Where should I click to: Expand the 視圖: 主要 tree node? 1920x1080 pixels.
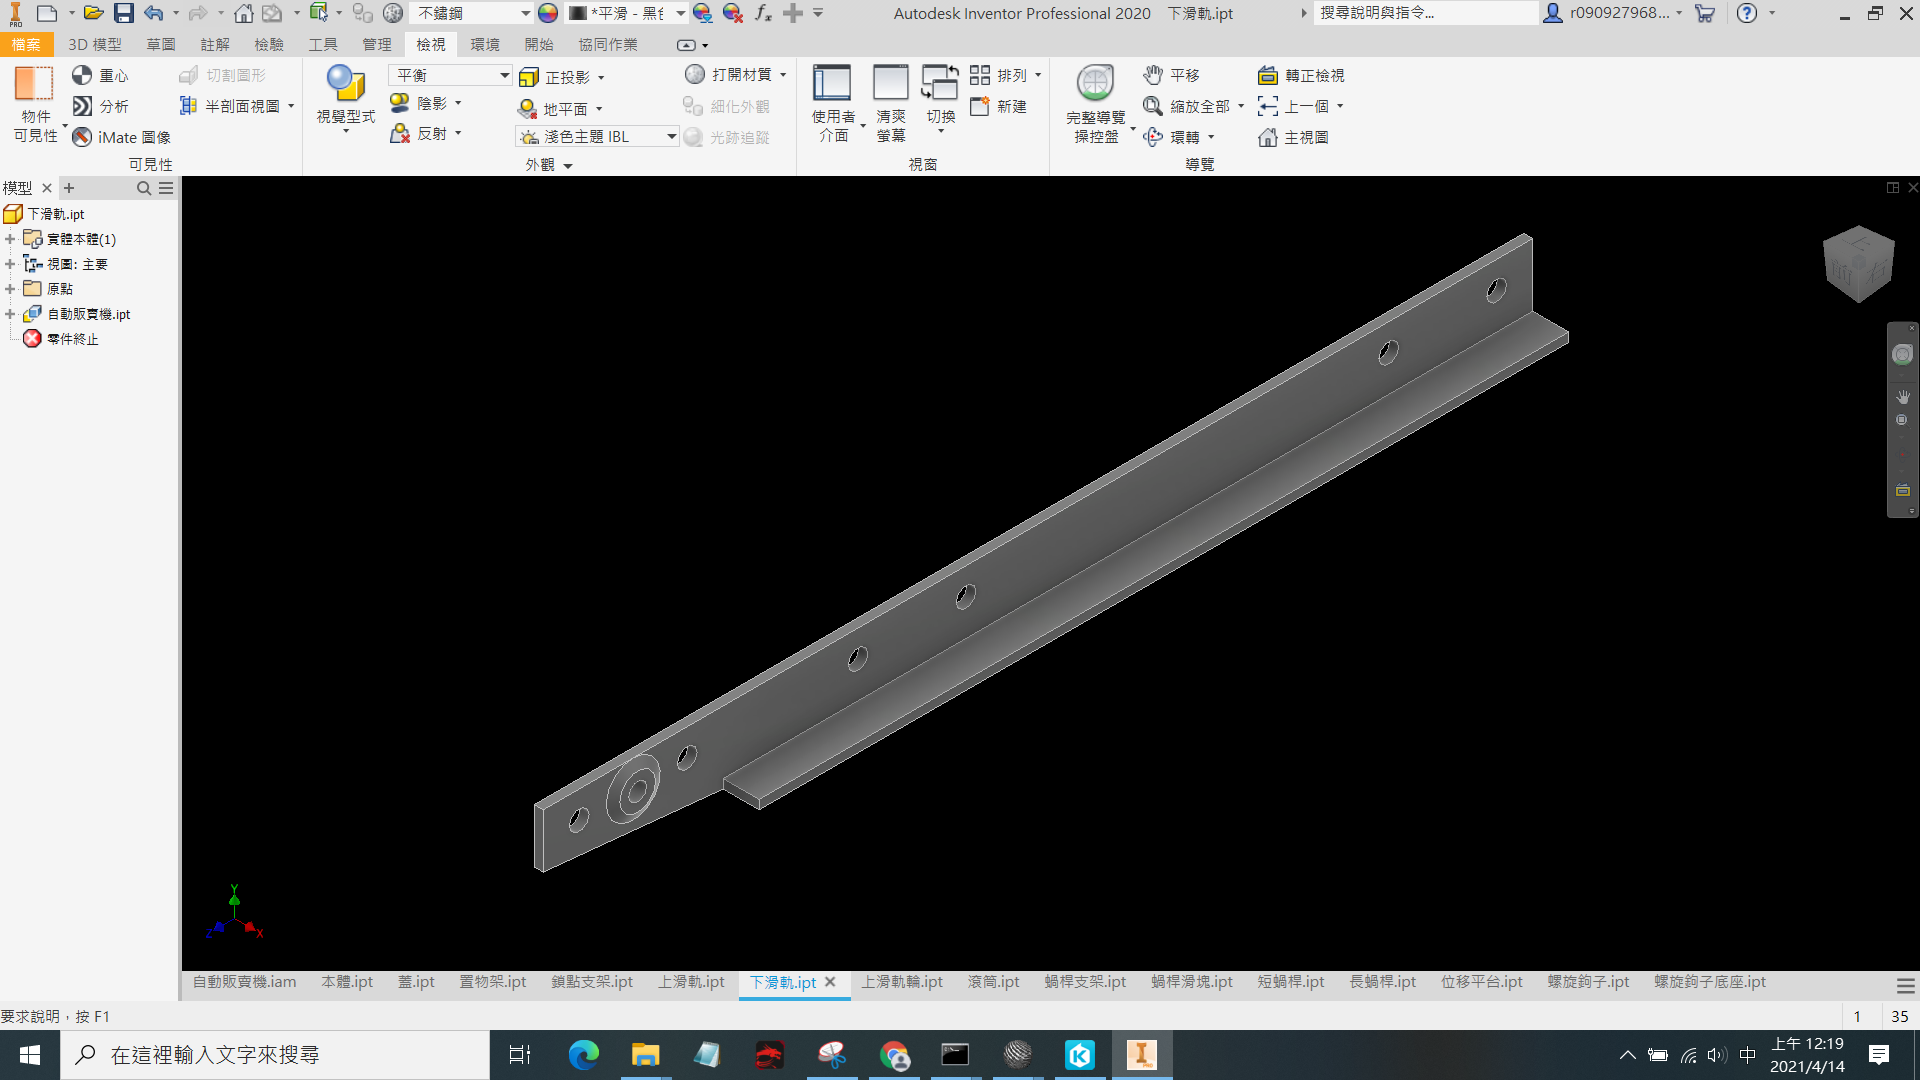pyautogui.click(x=10, y=264)
